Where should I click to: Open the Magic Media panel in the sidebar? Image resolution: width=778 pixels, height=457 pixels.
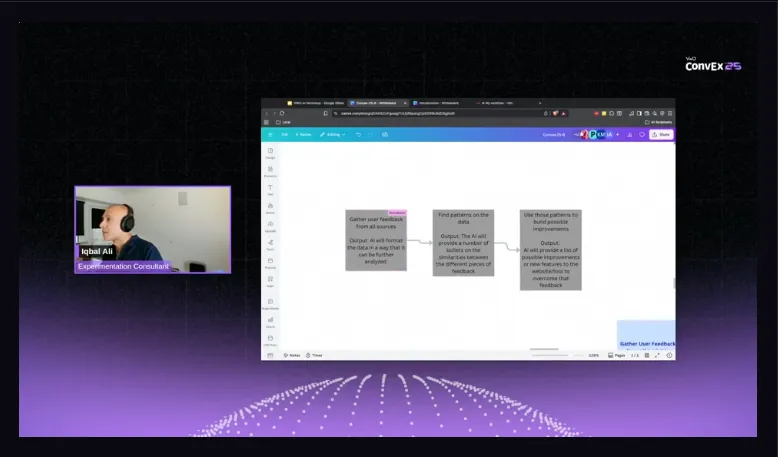(270, 304)
